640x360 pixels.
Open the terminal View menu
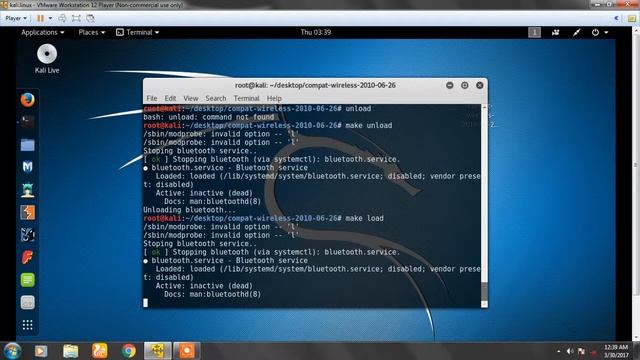[x=191, y=98]
